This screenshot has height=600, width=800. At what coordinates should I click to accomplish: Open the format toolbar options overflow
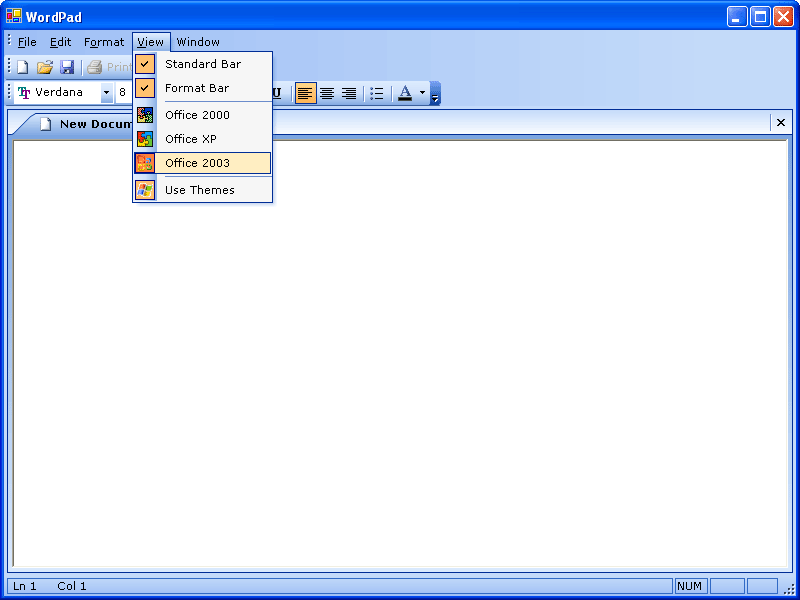point(435,93)
